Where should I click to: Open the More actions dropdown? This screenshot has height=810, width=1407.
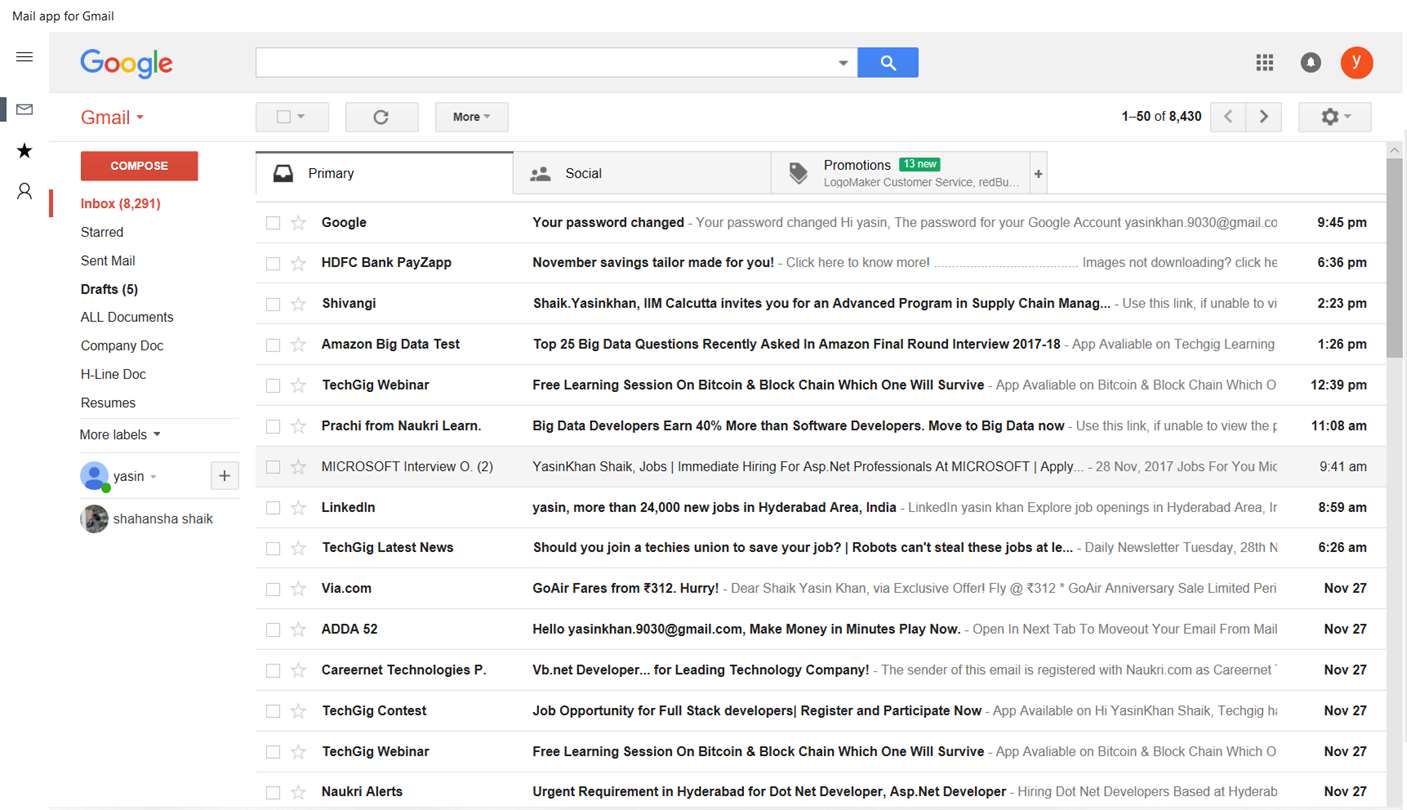pyautogui.click(x=472, y=117)
